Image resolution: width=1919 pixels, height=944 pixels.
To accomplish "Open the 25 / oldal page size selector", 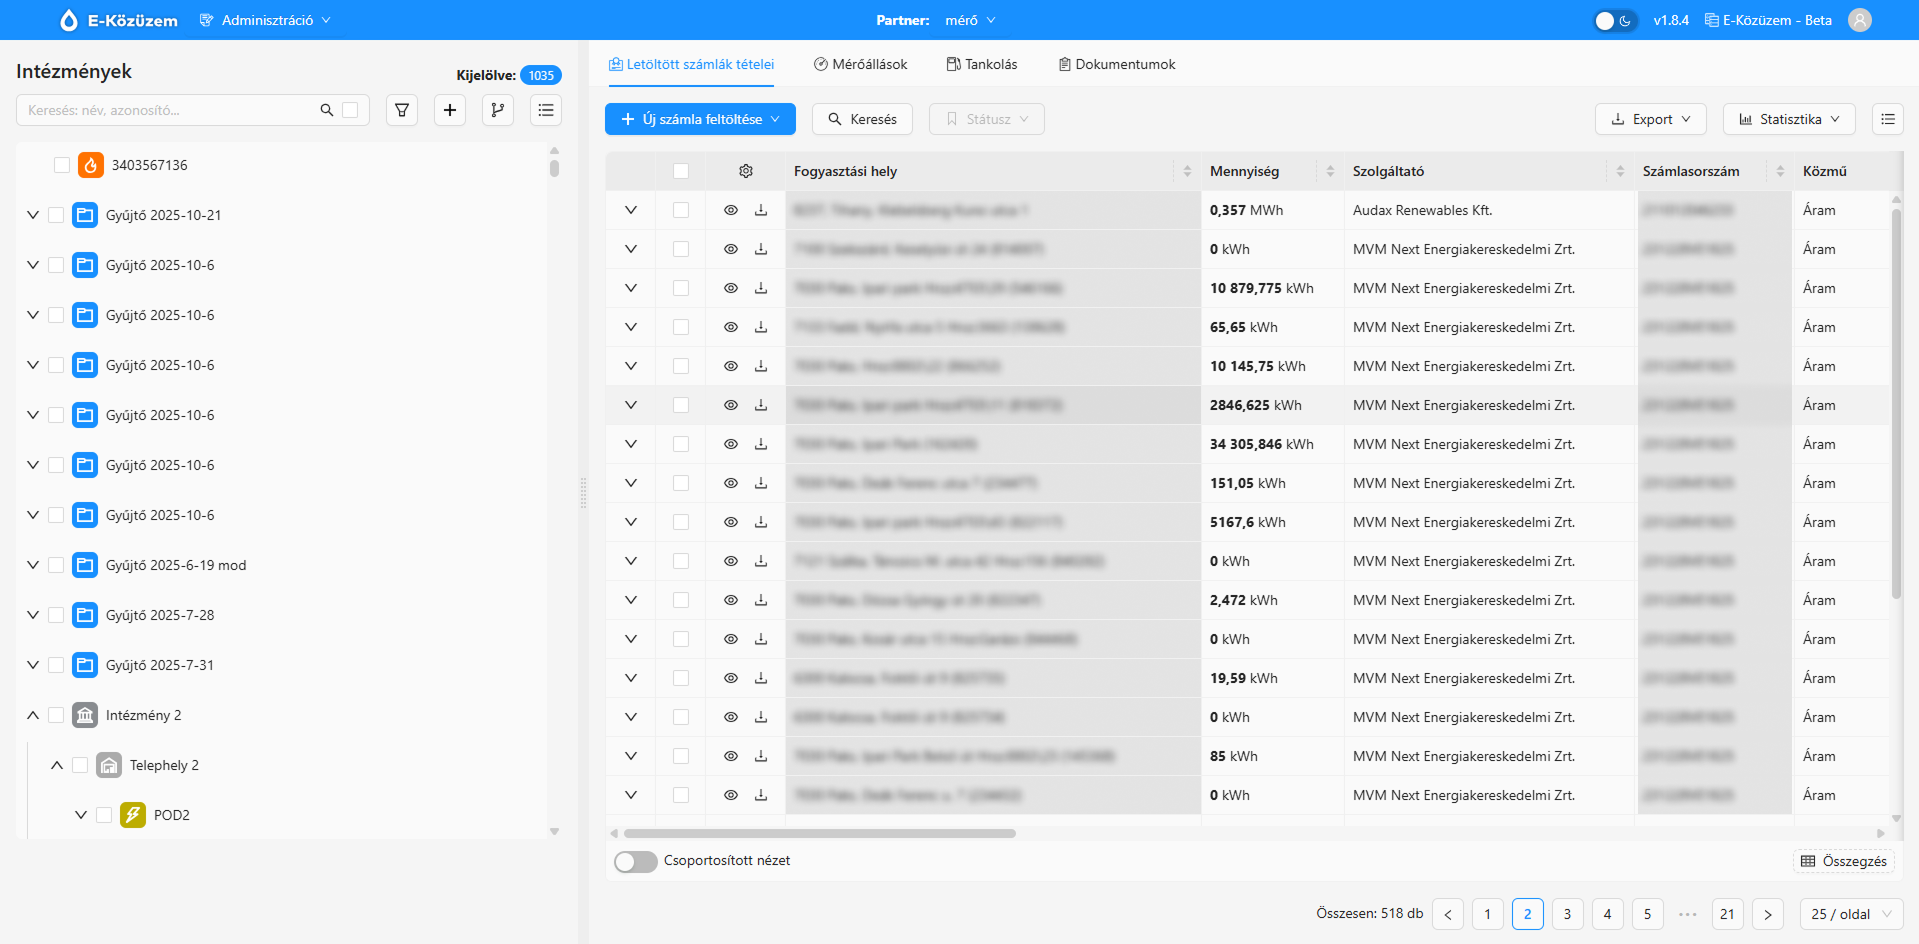I will [x=1852, y=914].
